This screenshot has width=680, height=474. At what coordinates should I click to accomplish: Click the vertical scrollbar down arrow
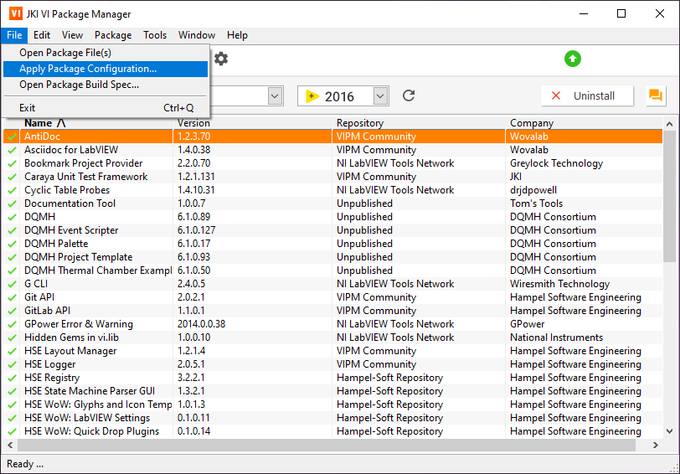click(670, 432)
